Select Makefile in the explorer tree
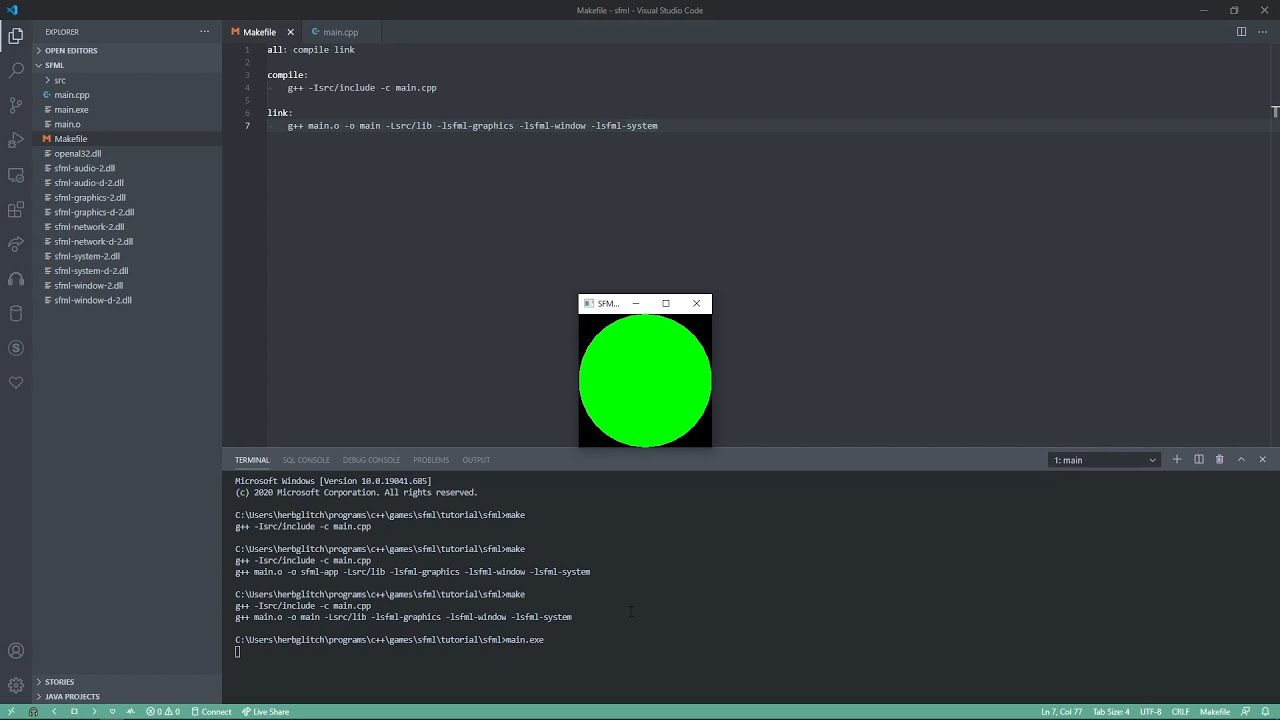 coord(127,139)
